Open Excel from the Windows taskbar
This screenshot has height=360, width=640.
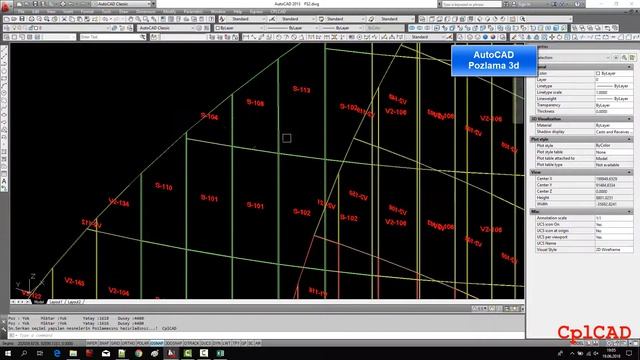220,353
